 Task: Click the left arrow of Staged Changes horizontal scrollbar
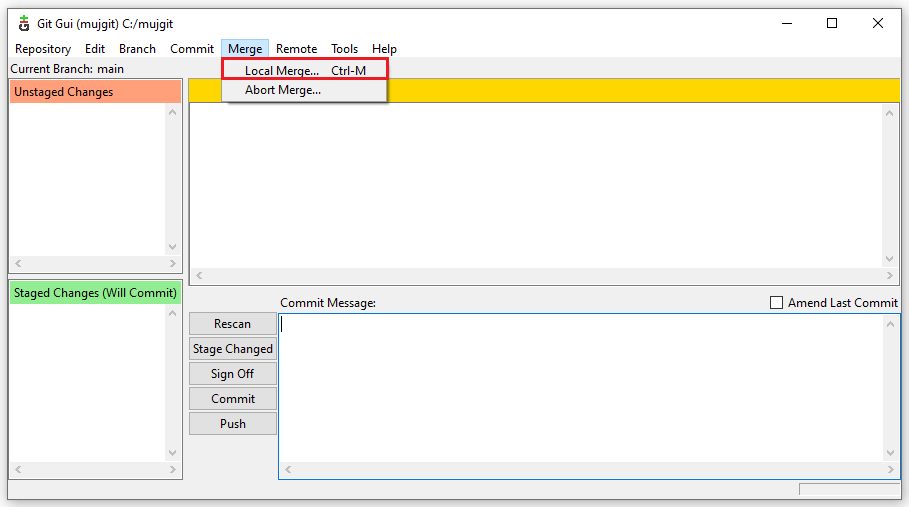(18, 469)
